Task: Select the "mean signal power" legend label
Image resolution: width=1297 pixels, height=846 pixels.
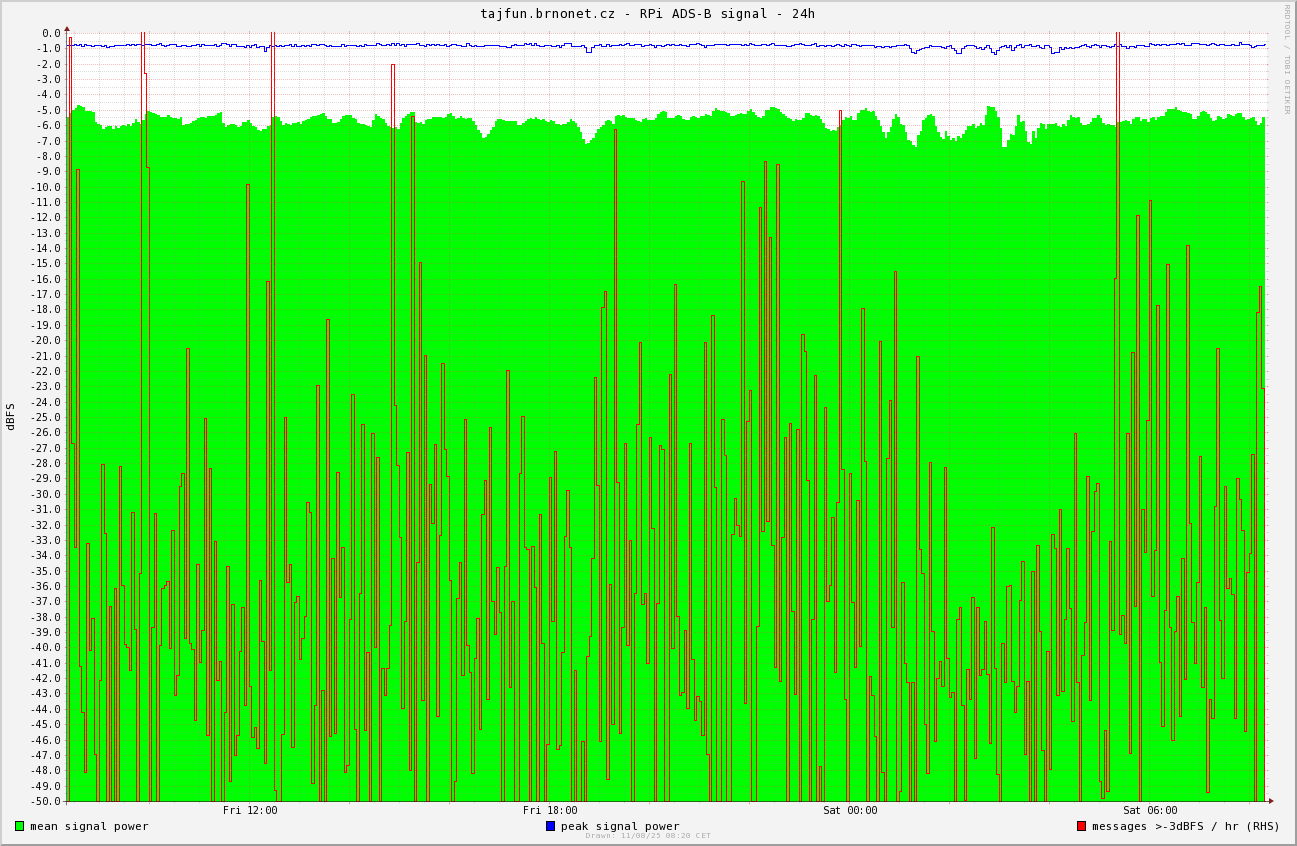Action: click(89, 826)
